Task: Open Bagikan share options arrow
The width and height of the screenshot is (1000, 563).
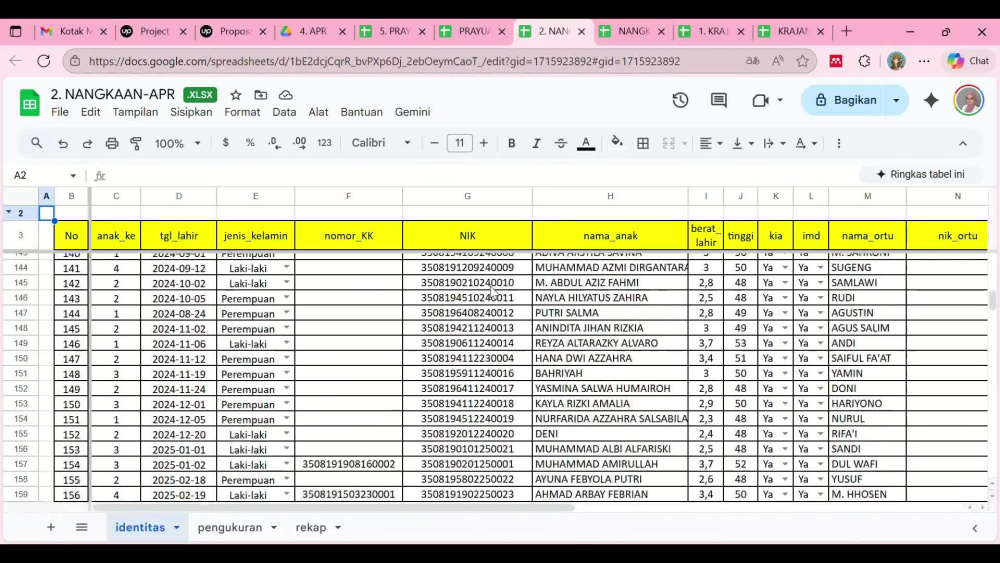Action: [x=896, y=100]
